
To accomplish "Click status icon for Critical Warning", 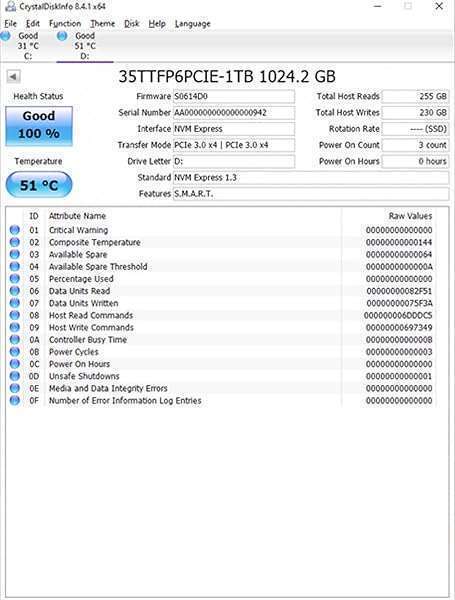I will [15, 230].
